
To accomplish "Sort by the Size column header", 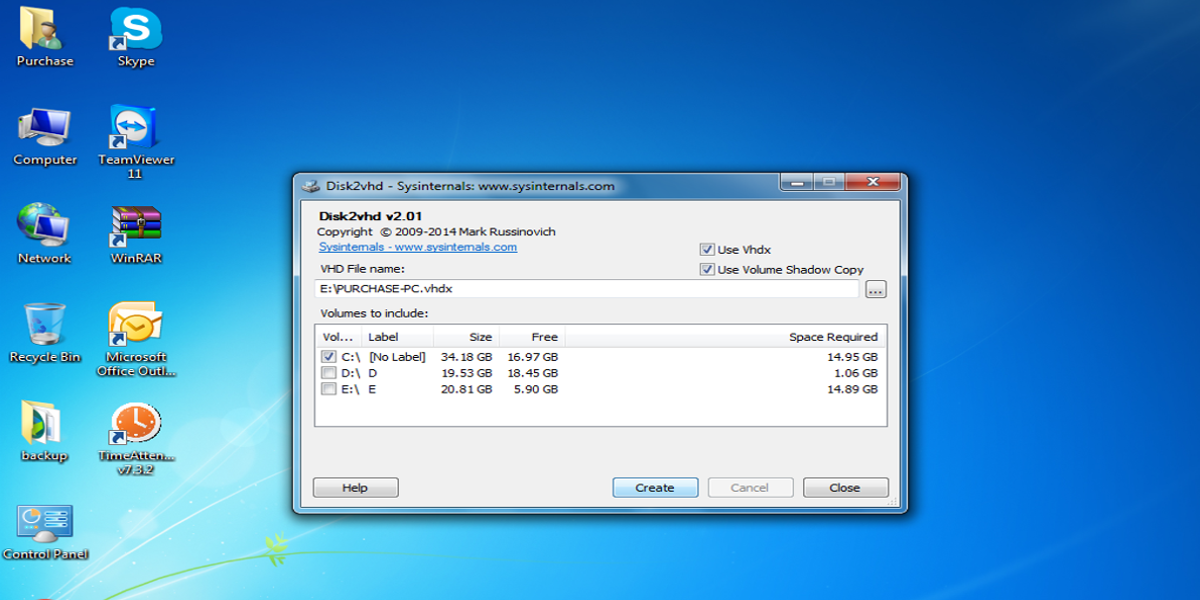I will (x=466, y=337).
